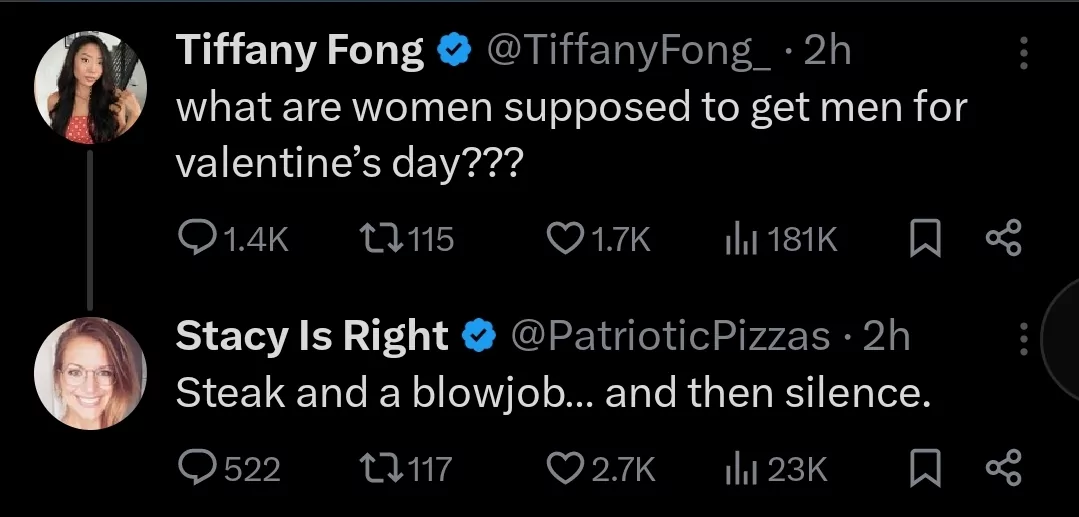Open more options on Tiffany Fong's tweet
1079x517 pixels.
[1023, 53]
